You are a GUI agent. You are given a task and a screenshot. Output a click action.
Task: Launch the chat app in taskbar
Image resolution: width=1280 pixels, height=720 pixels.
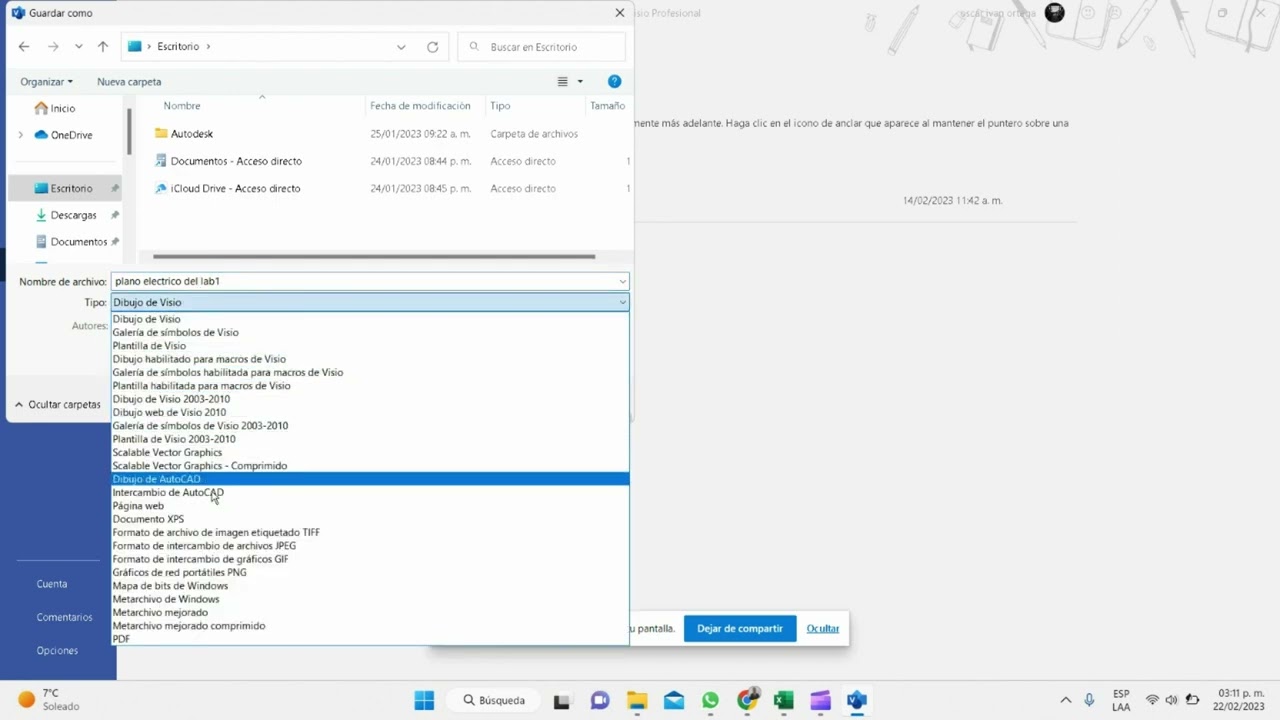coord(600,701)
